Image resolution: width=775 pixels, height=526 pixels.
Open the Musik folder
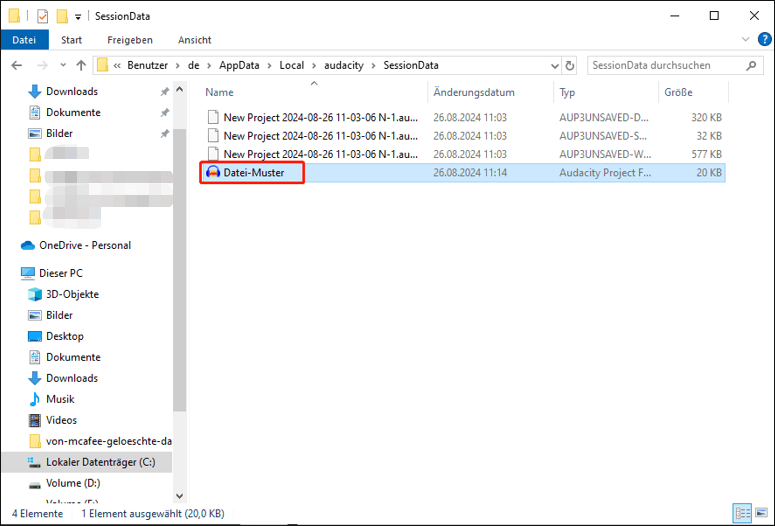click(60, 399)
